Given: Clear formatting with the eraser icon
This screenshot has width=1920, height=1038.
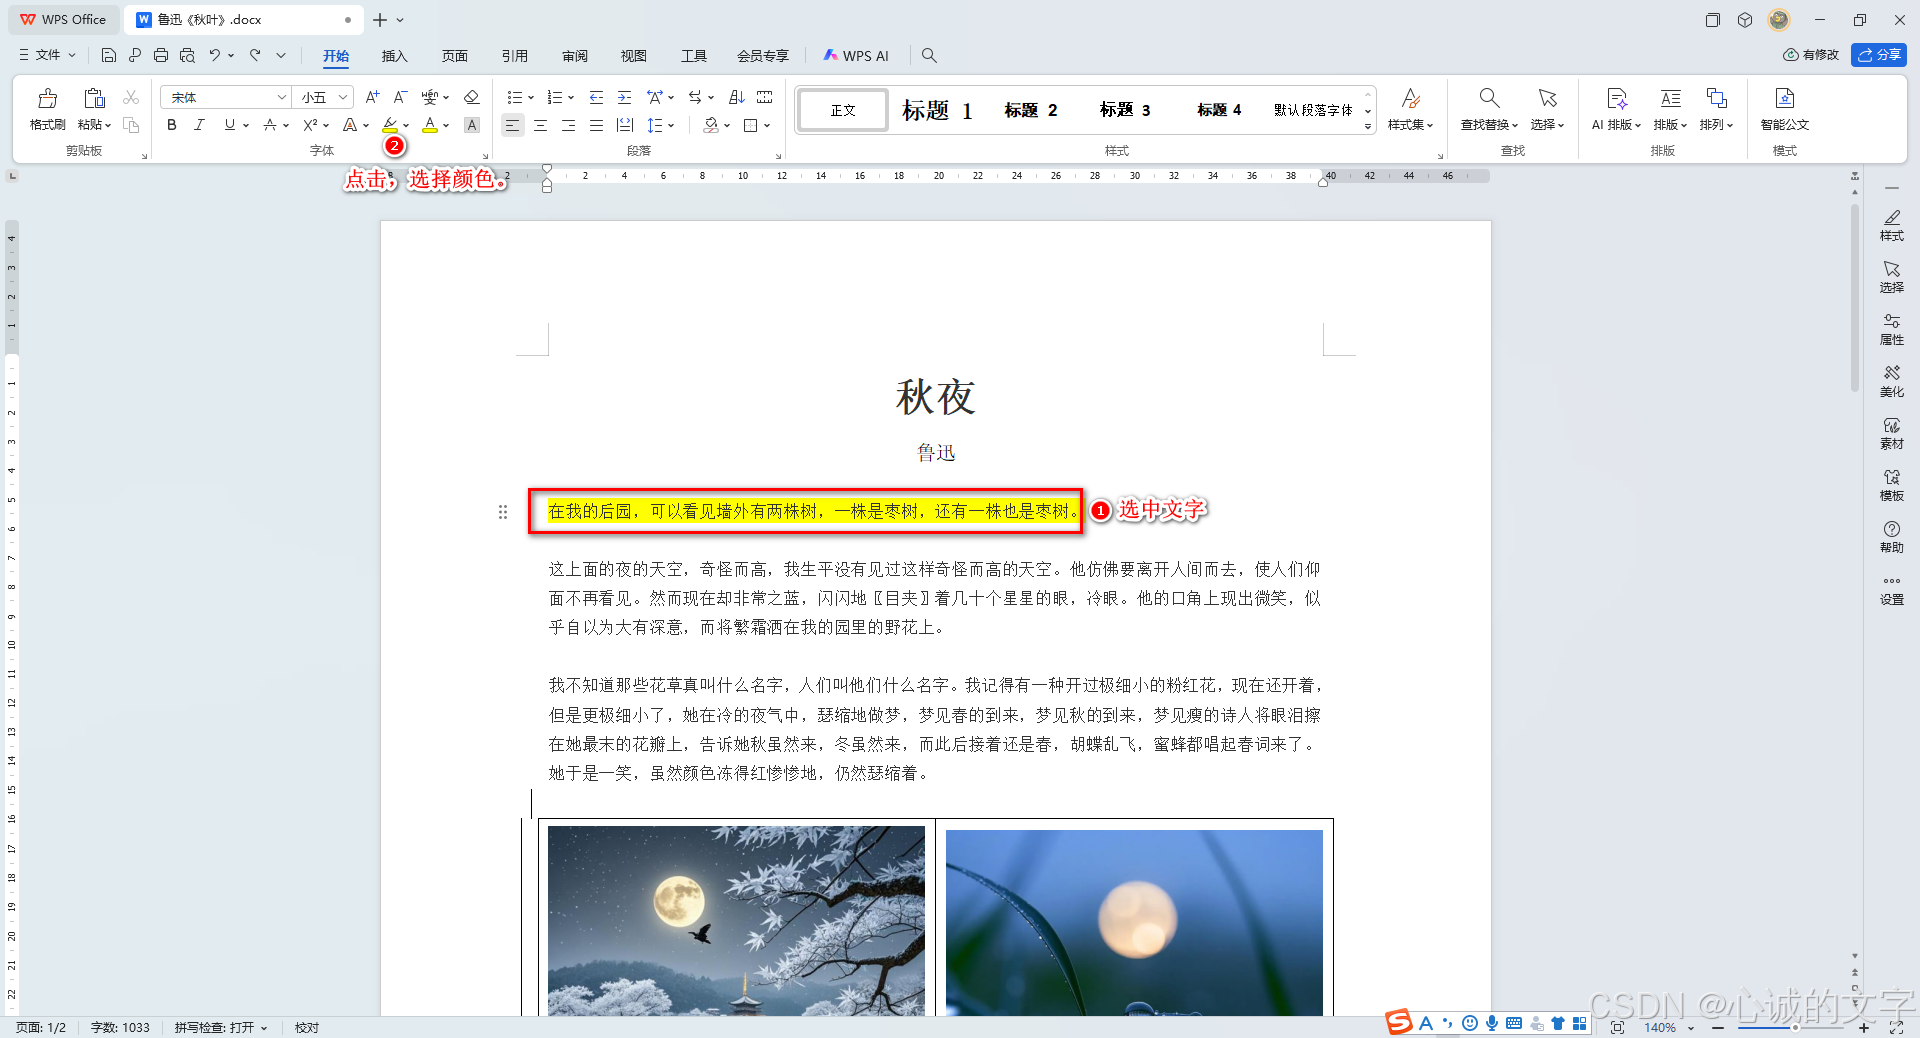Looking at the screenshot, I should coord(471,97).
